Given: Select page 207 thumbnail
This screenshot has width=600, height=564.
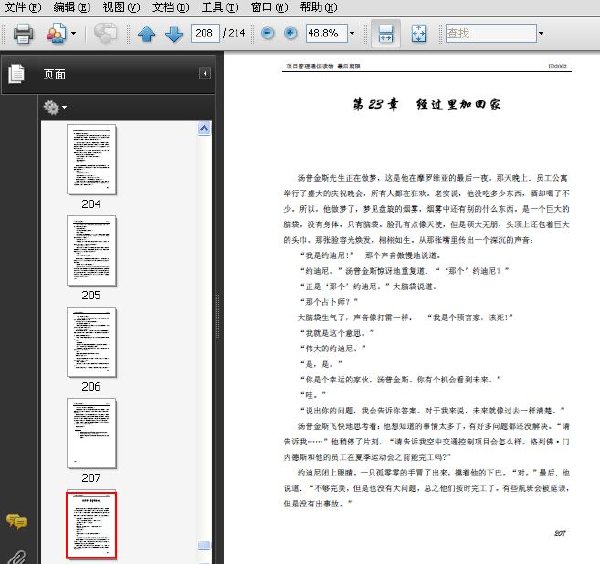Looking at the screenshot, I should [91, 434].
